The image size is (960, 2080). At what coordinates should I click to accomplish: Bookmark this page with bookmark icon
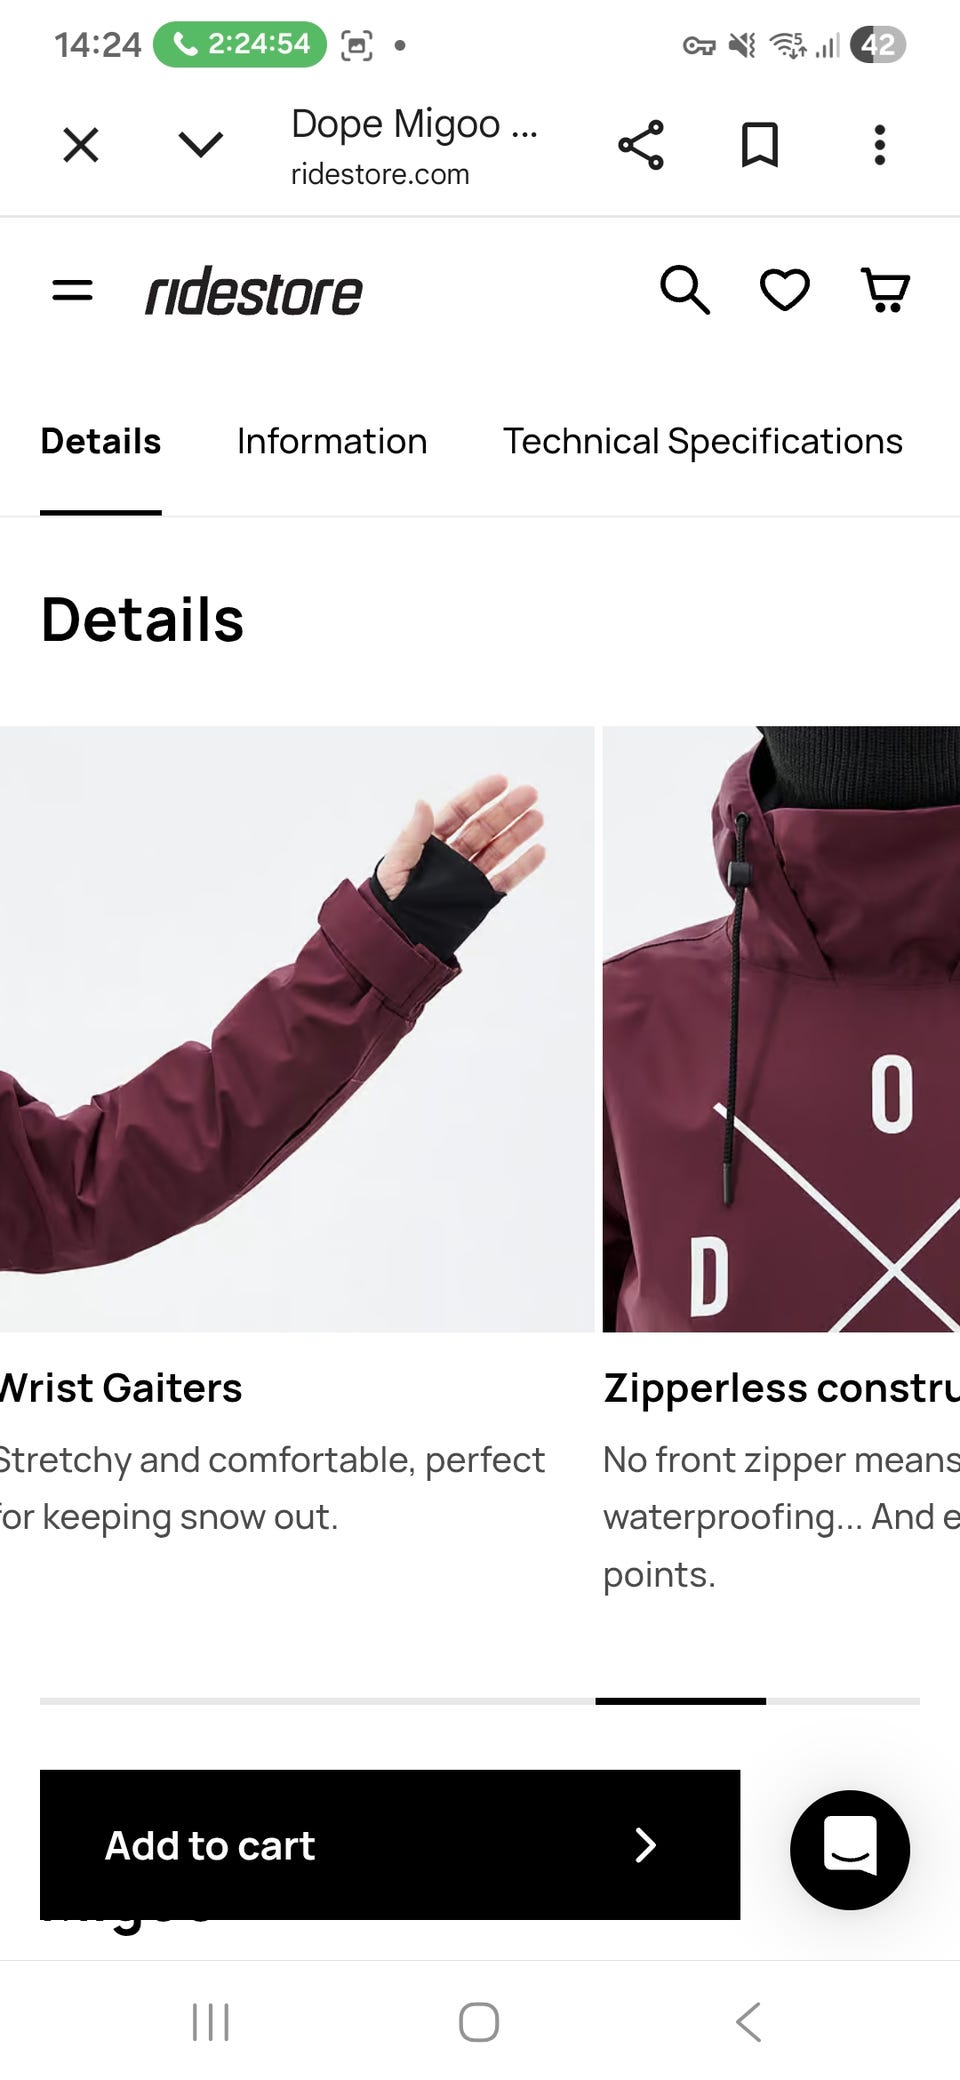click(760, 145)
